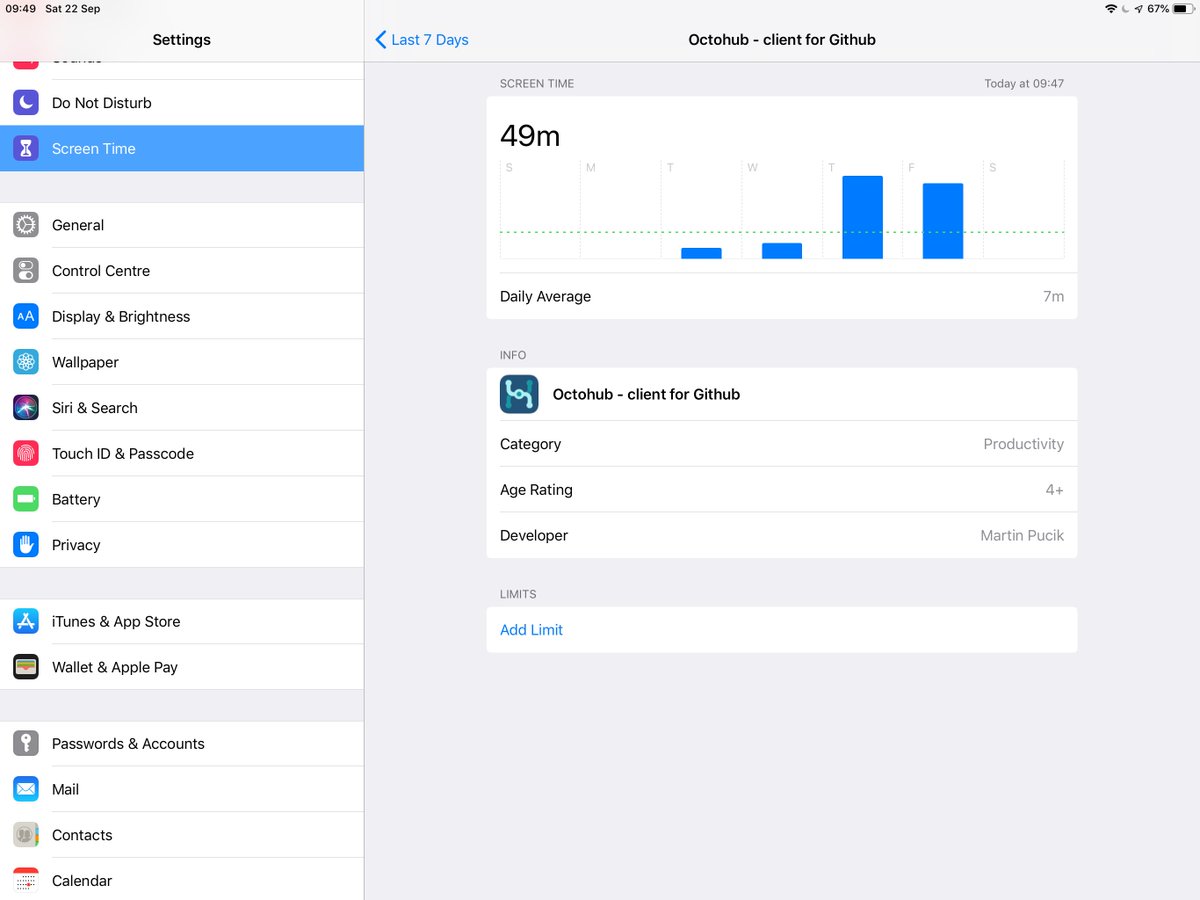This screenshot has height=900, width=1200.
Task: Tap the Control Centre toggles icon
Action: pos(26,271)
